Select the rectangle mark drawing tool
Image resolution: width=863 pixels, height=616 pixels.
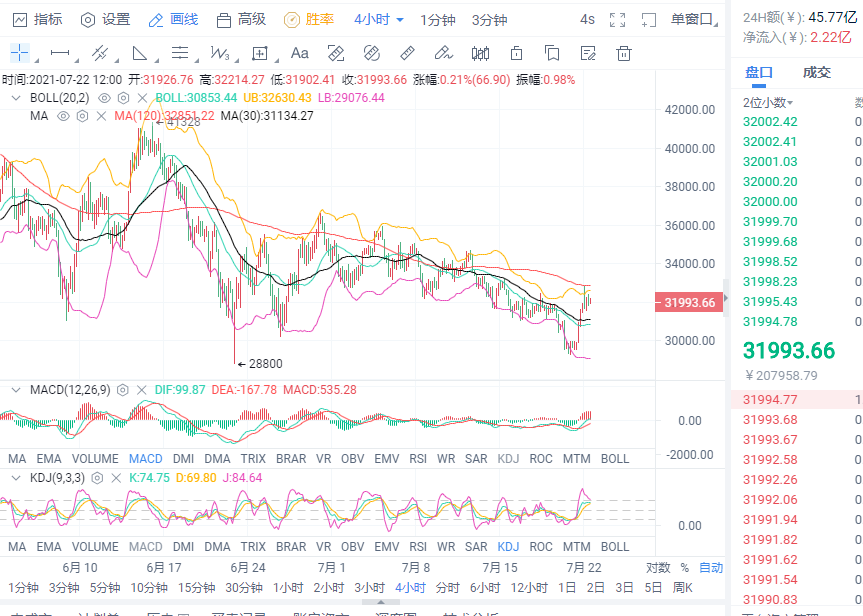click(259, 53)
